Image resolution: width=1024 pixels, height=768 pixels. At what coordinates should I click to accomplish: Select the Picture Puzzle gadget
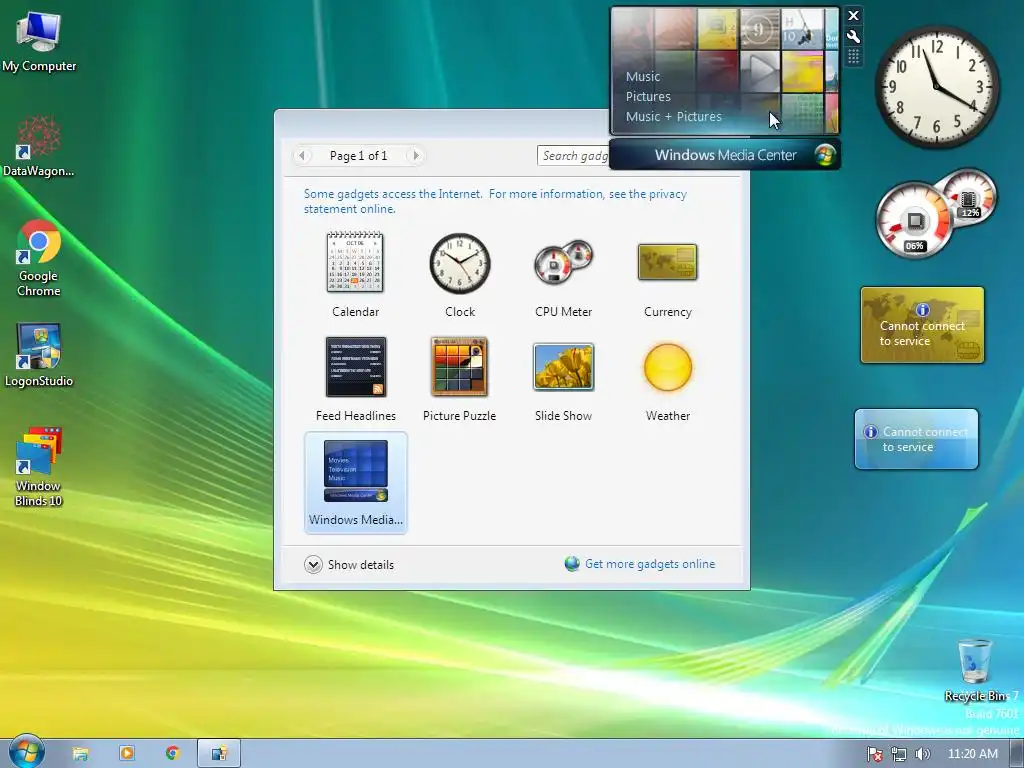(x=460, y=379)
